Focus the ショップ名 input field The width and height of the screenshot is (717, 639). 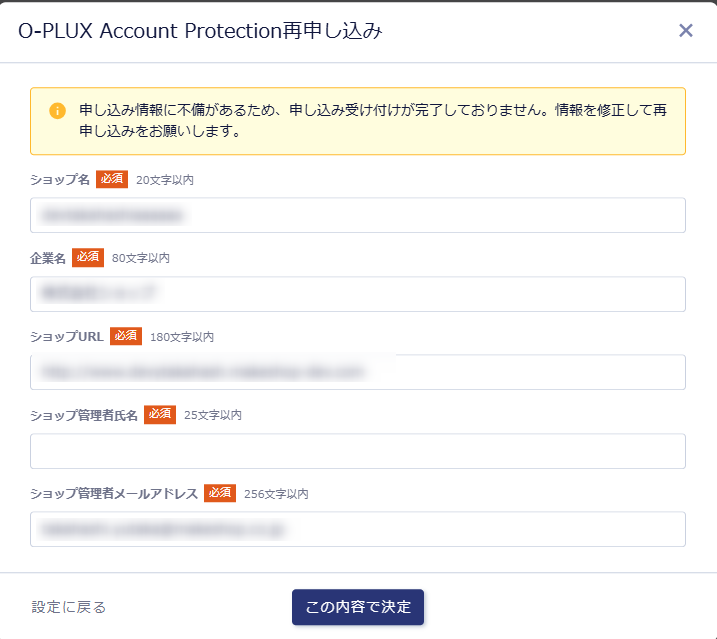click(x=357, y=215)
